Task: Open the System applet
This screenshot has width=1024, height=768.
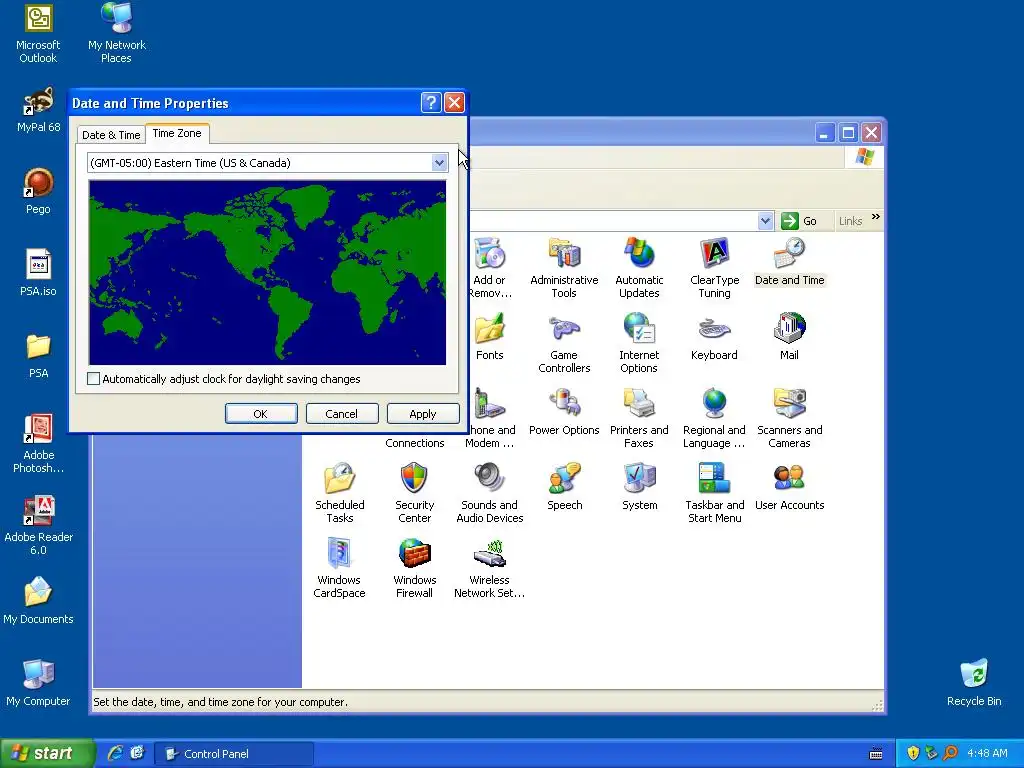Action: point(639,487)
